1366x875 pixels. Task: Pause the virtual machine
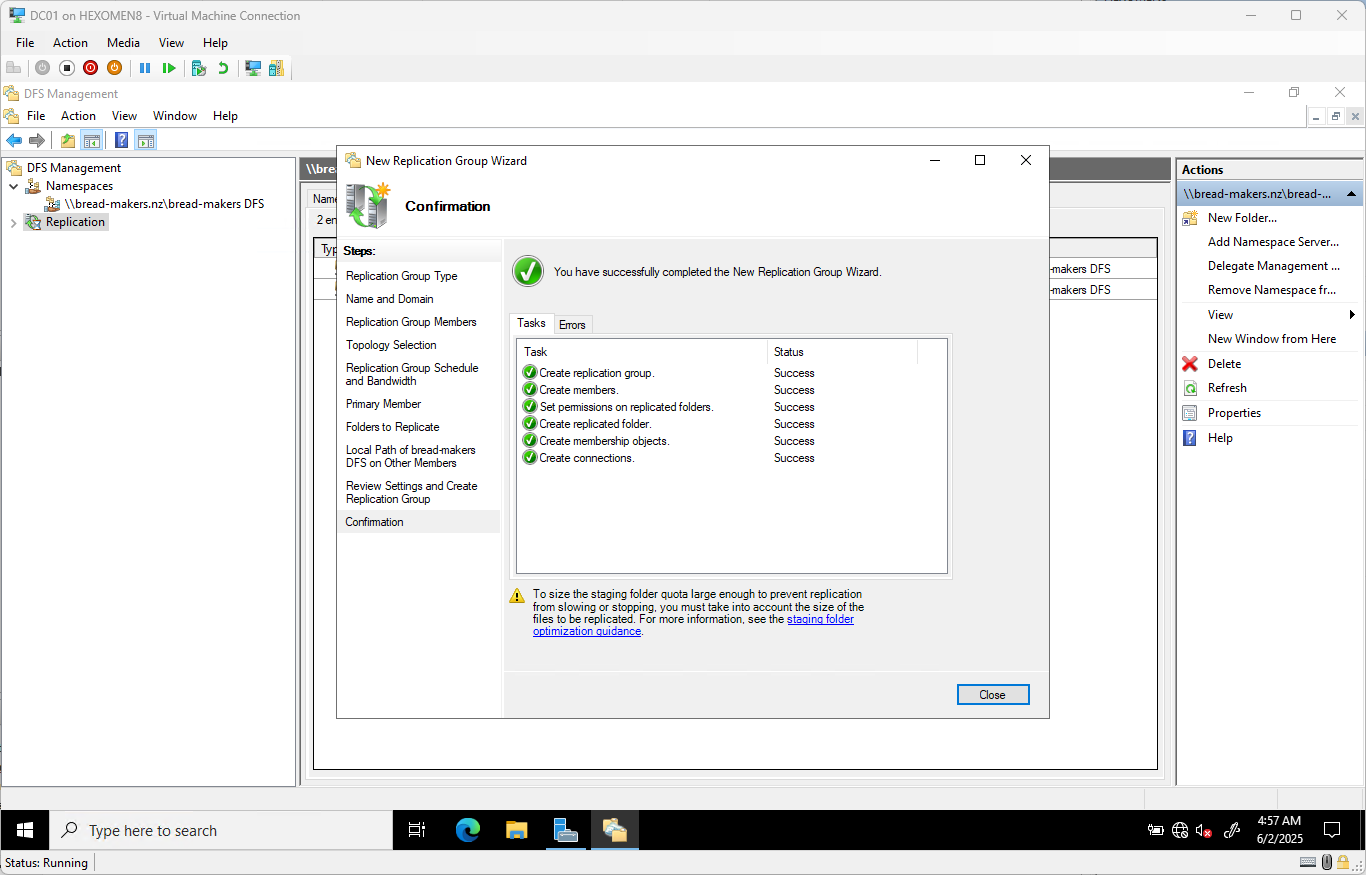147,67
